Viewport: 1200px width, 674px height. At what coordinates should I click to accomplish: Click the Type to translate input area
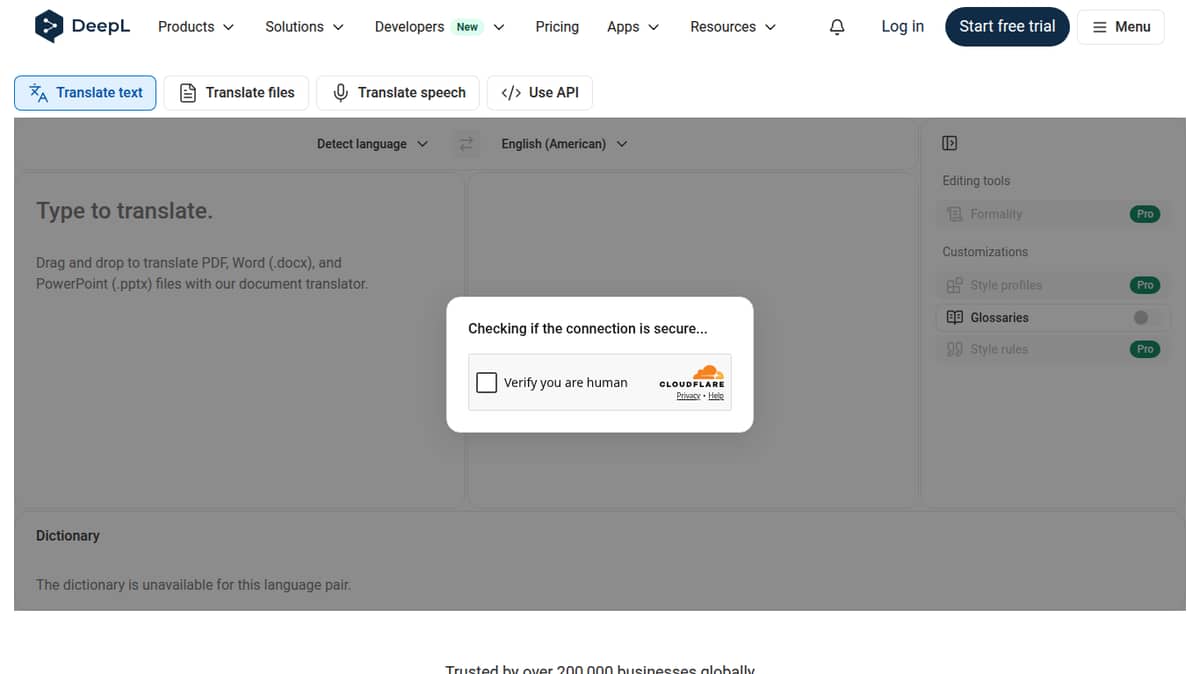point(239,340)
